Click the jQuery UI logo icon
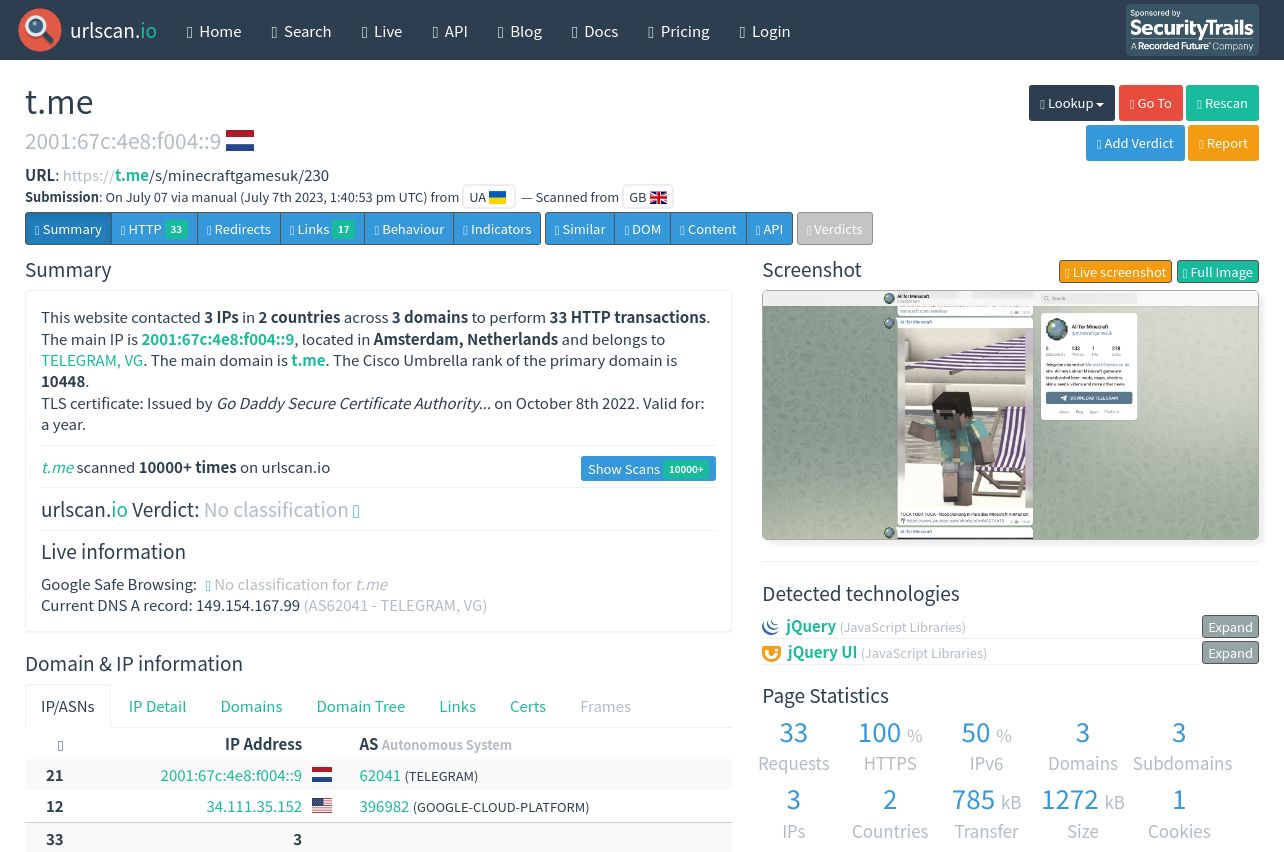 (771, 653)
